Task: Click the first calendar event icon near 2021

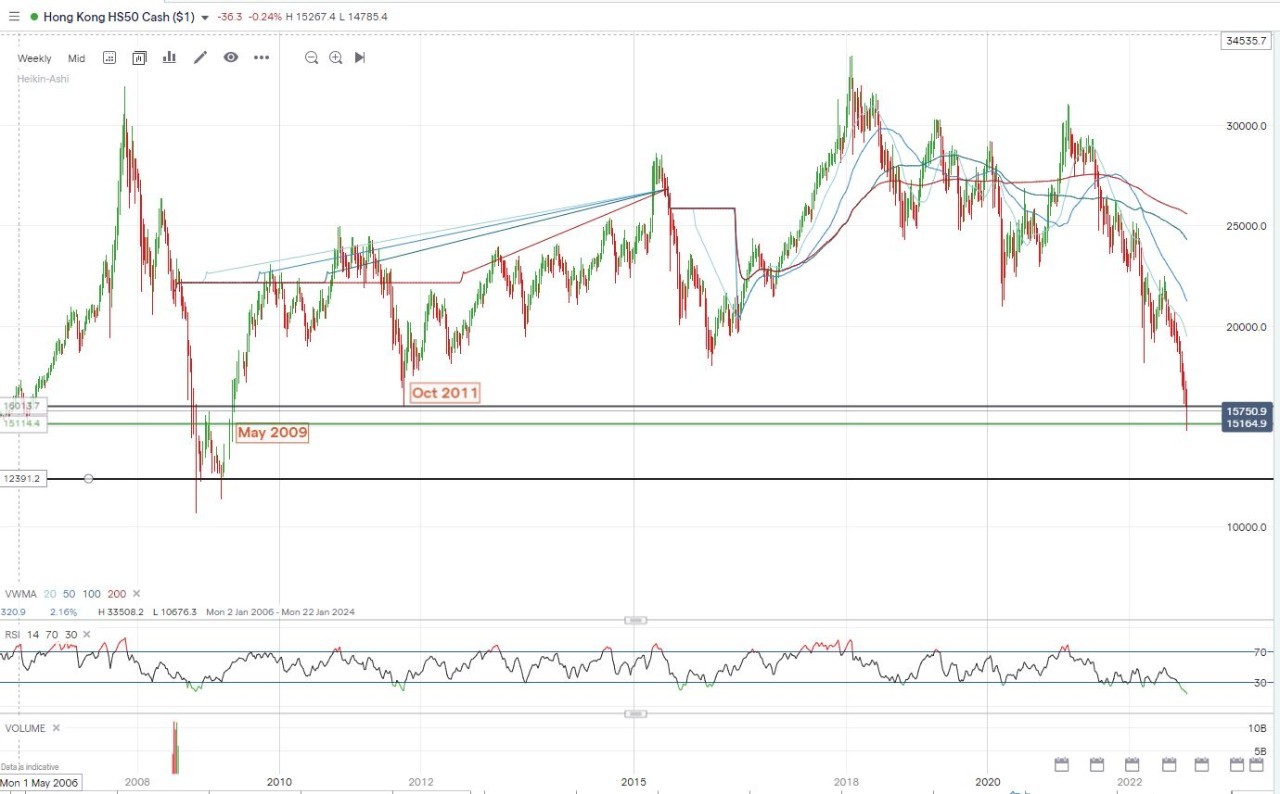Action: 1062,765
